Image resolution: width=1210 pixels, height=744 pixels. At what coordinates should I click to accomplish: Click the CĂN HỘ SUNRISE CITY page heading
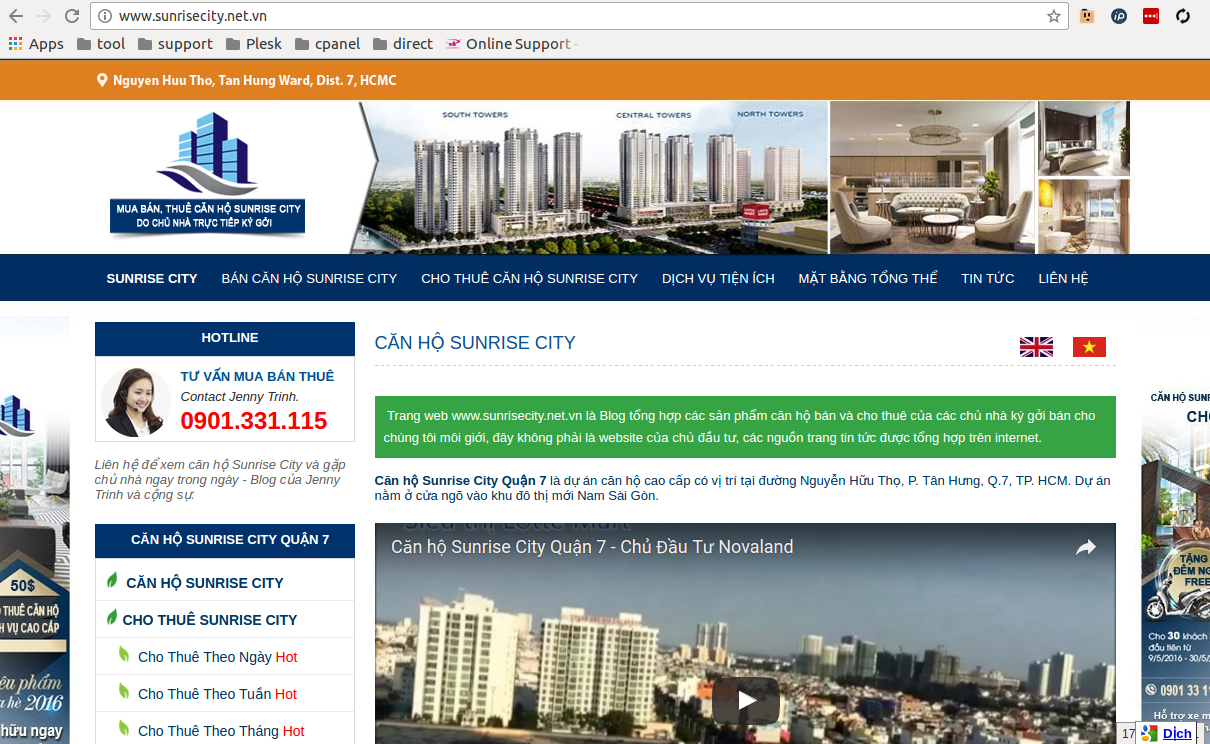[x=475, y=343]
